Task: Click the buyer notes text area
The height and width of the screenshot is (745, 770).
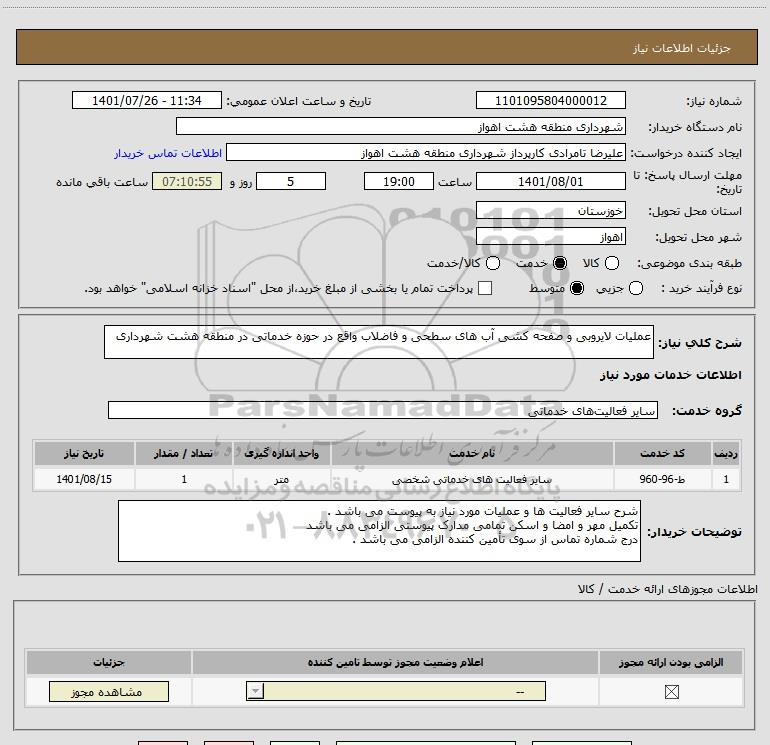Action: 379,531
